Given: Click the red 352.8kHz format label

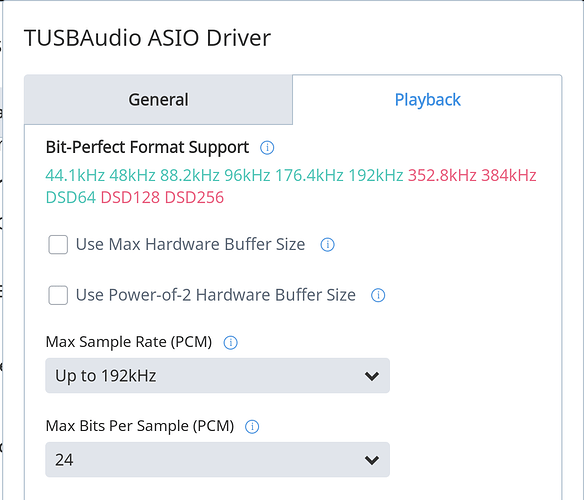Looking at the screenshot, I should pos(442,175).
